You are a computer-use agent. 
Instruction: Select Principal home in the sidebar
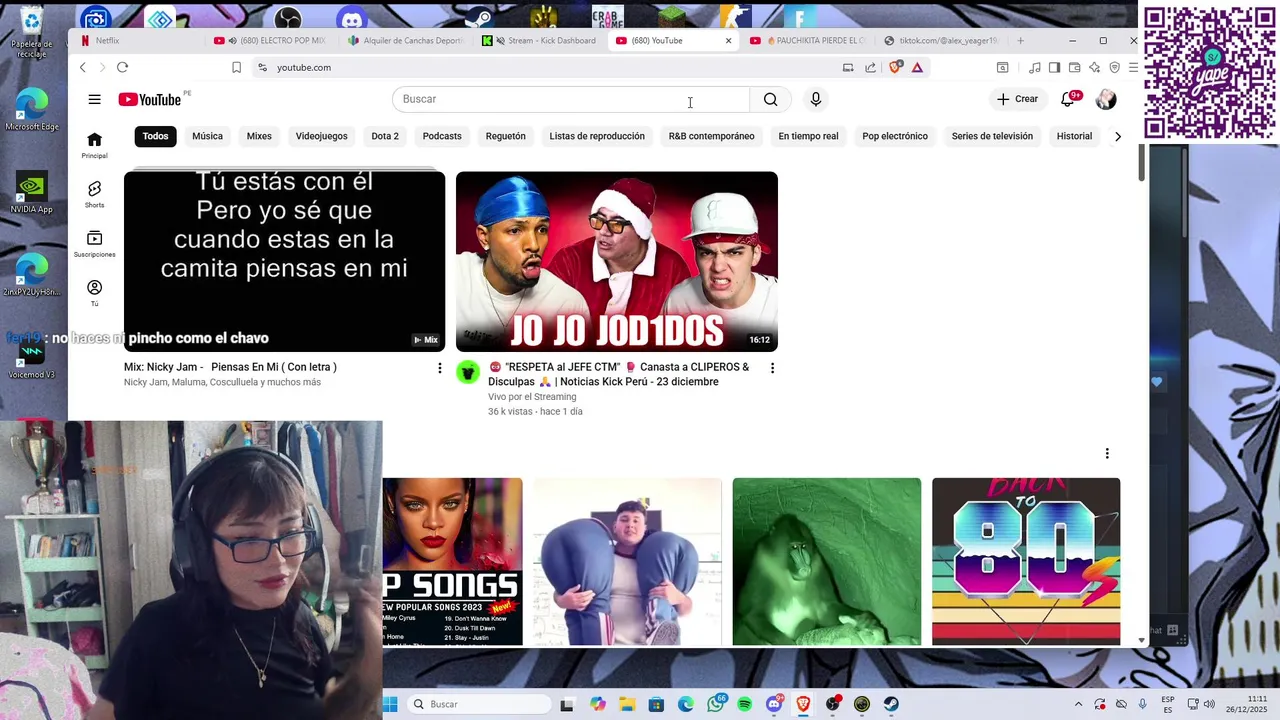[94, 145]
